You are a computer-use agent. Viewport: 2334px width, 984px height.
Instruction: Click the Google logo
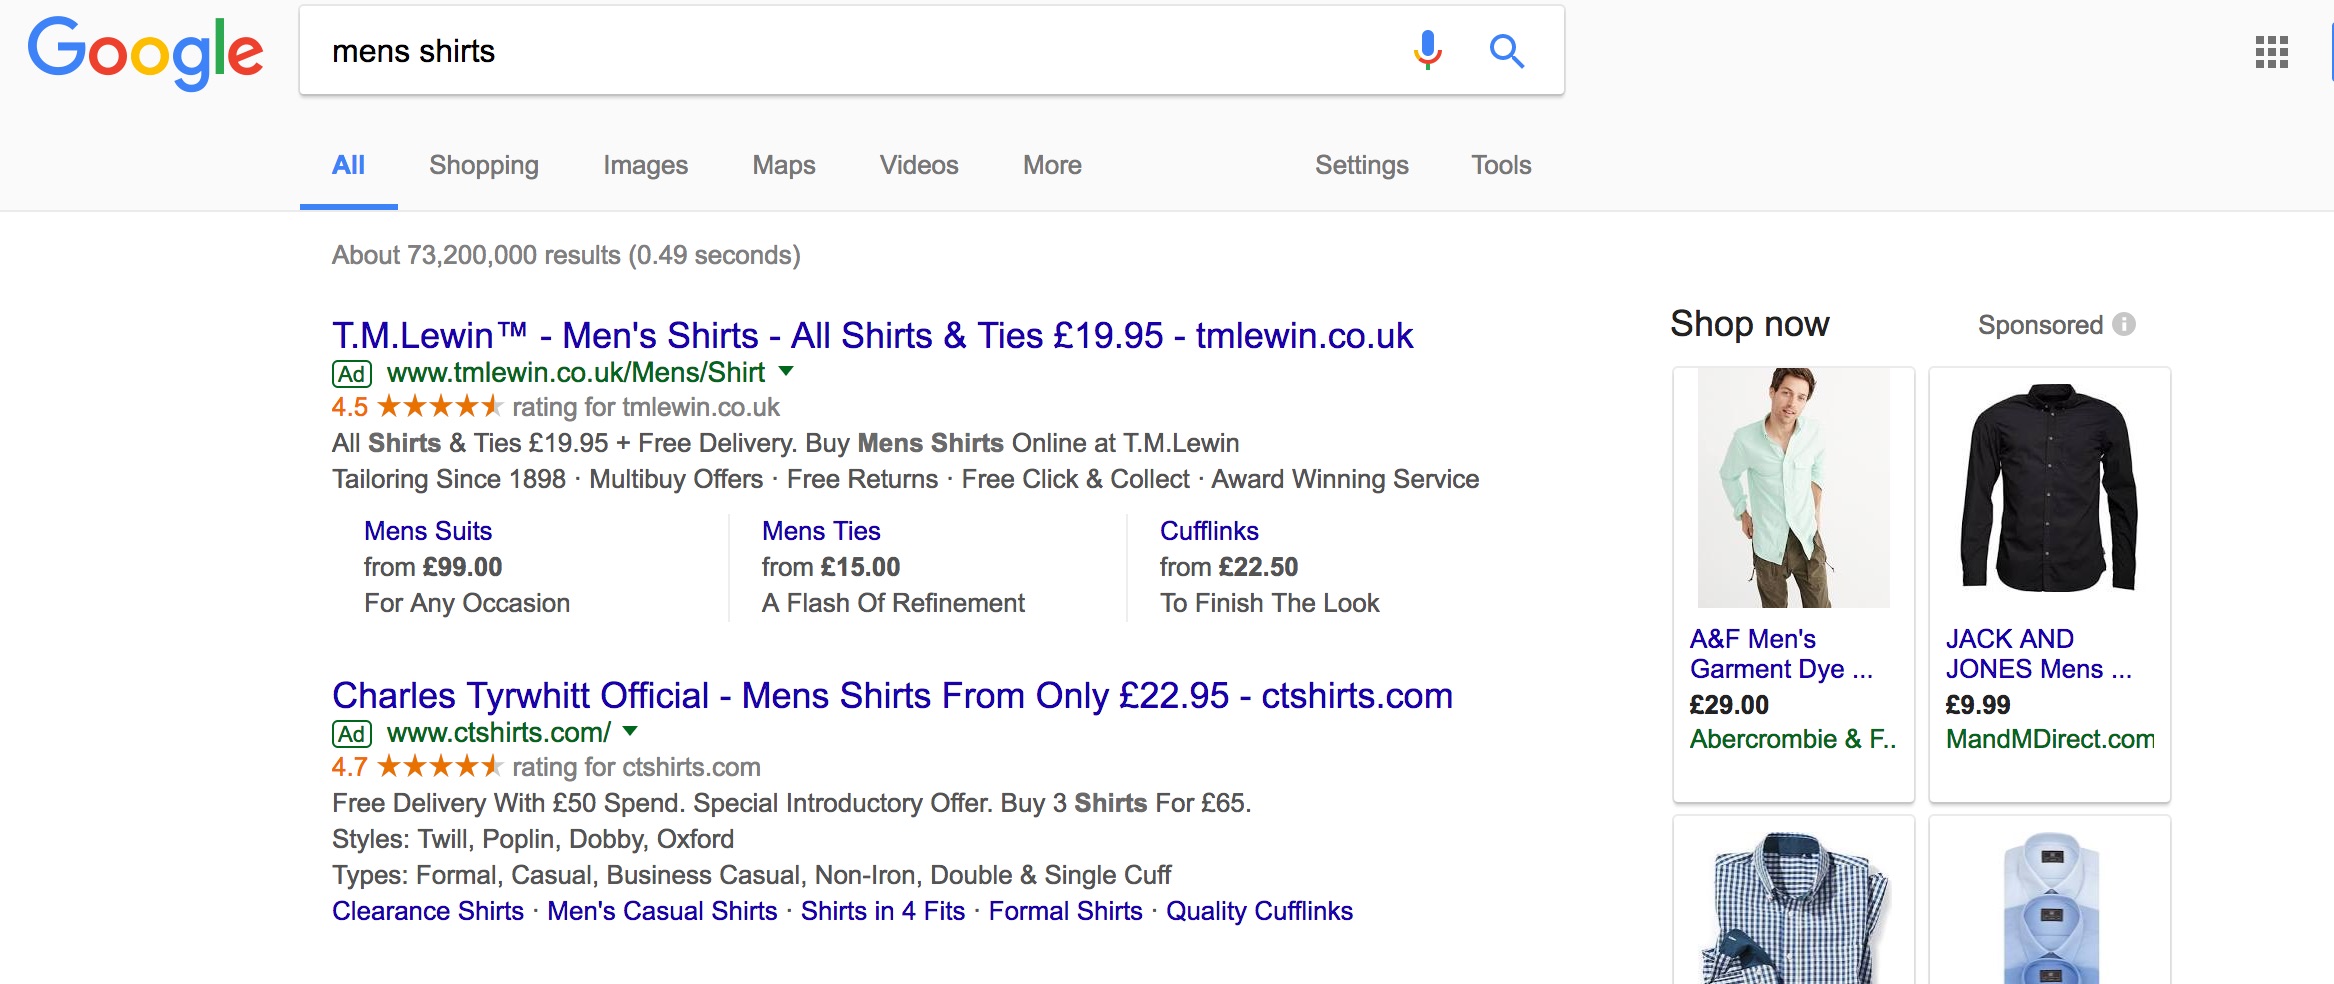(146, 52)
